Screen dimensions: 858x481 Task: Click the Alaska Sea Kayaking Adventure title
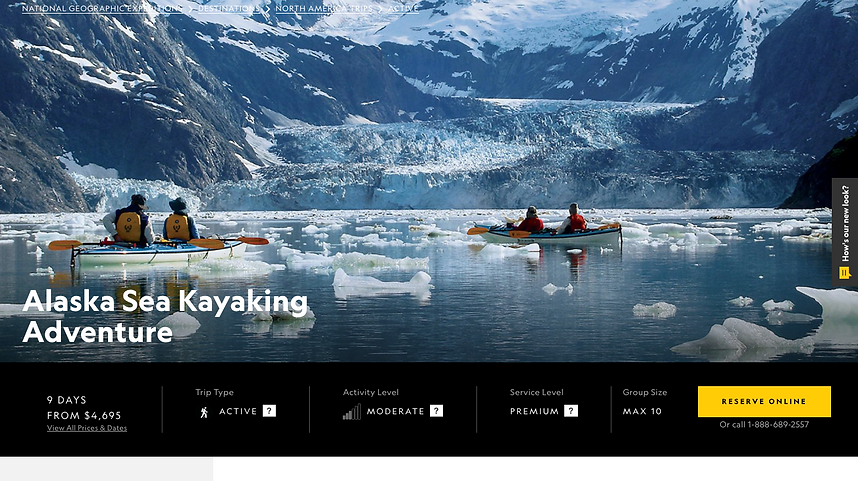pos(165,316)
